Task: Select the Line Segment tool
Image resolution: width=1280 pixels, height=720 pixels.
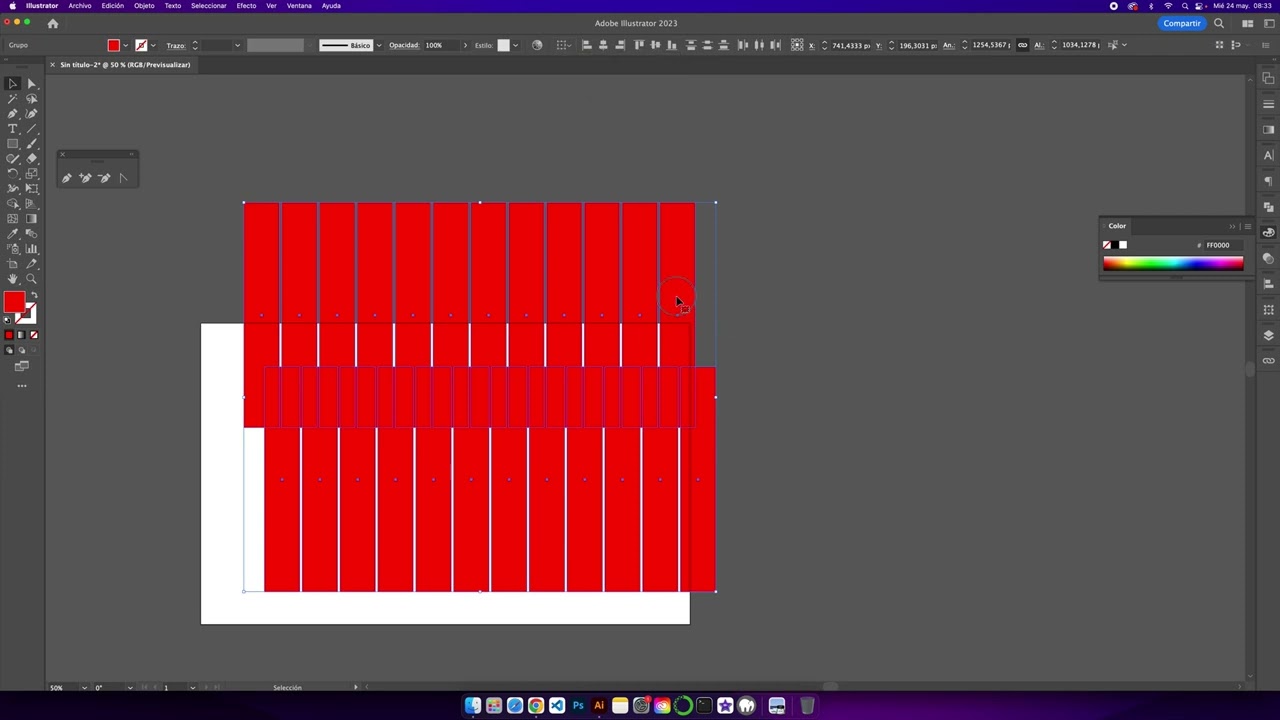Action: click(x=31, y=129)
